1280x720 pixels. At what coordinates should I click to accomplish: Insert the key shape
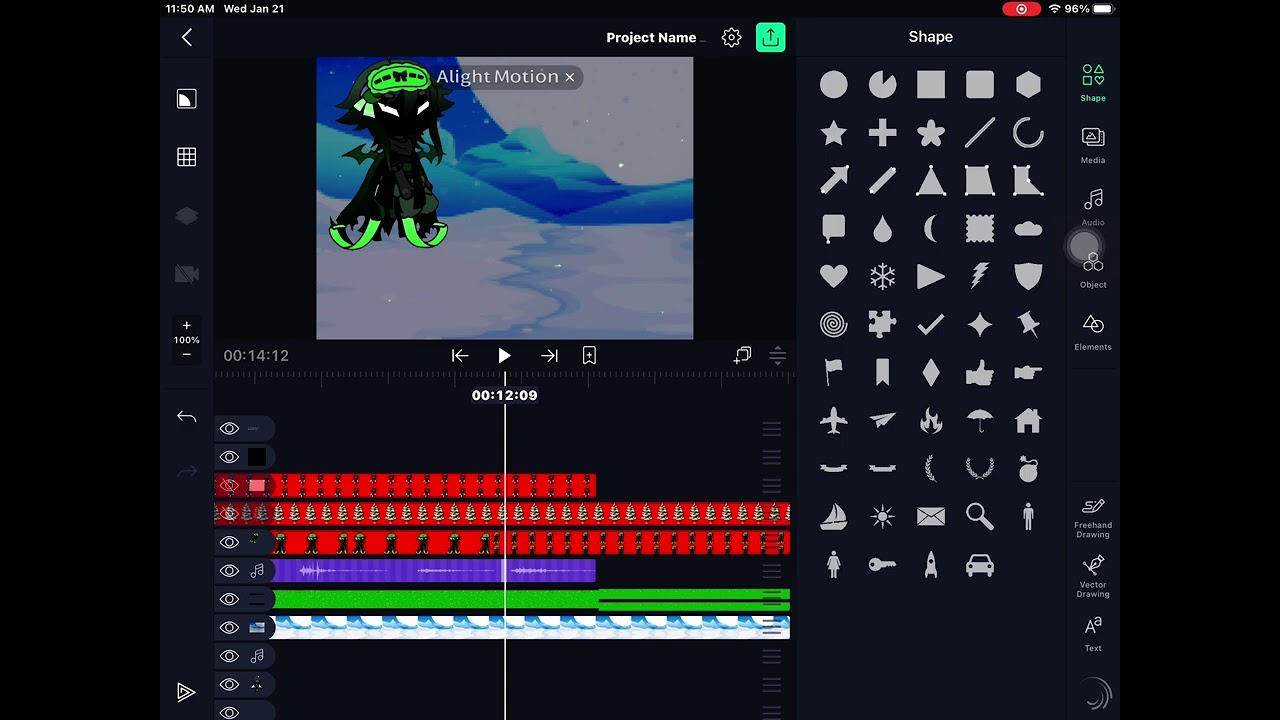click(882, 565)
